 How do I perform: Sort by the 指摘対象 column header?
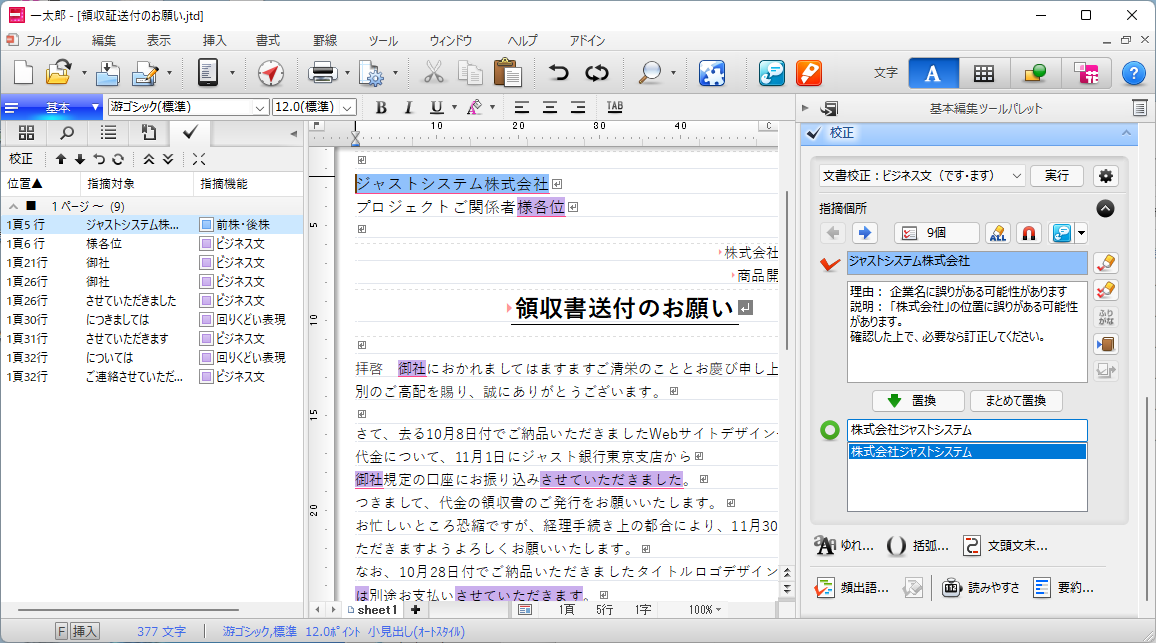click(x=136, y=184)
